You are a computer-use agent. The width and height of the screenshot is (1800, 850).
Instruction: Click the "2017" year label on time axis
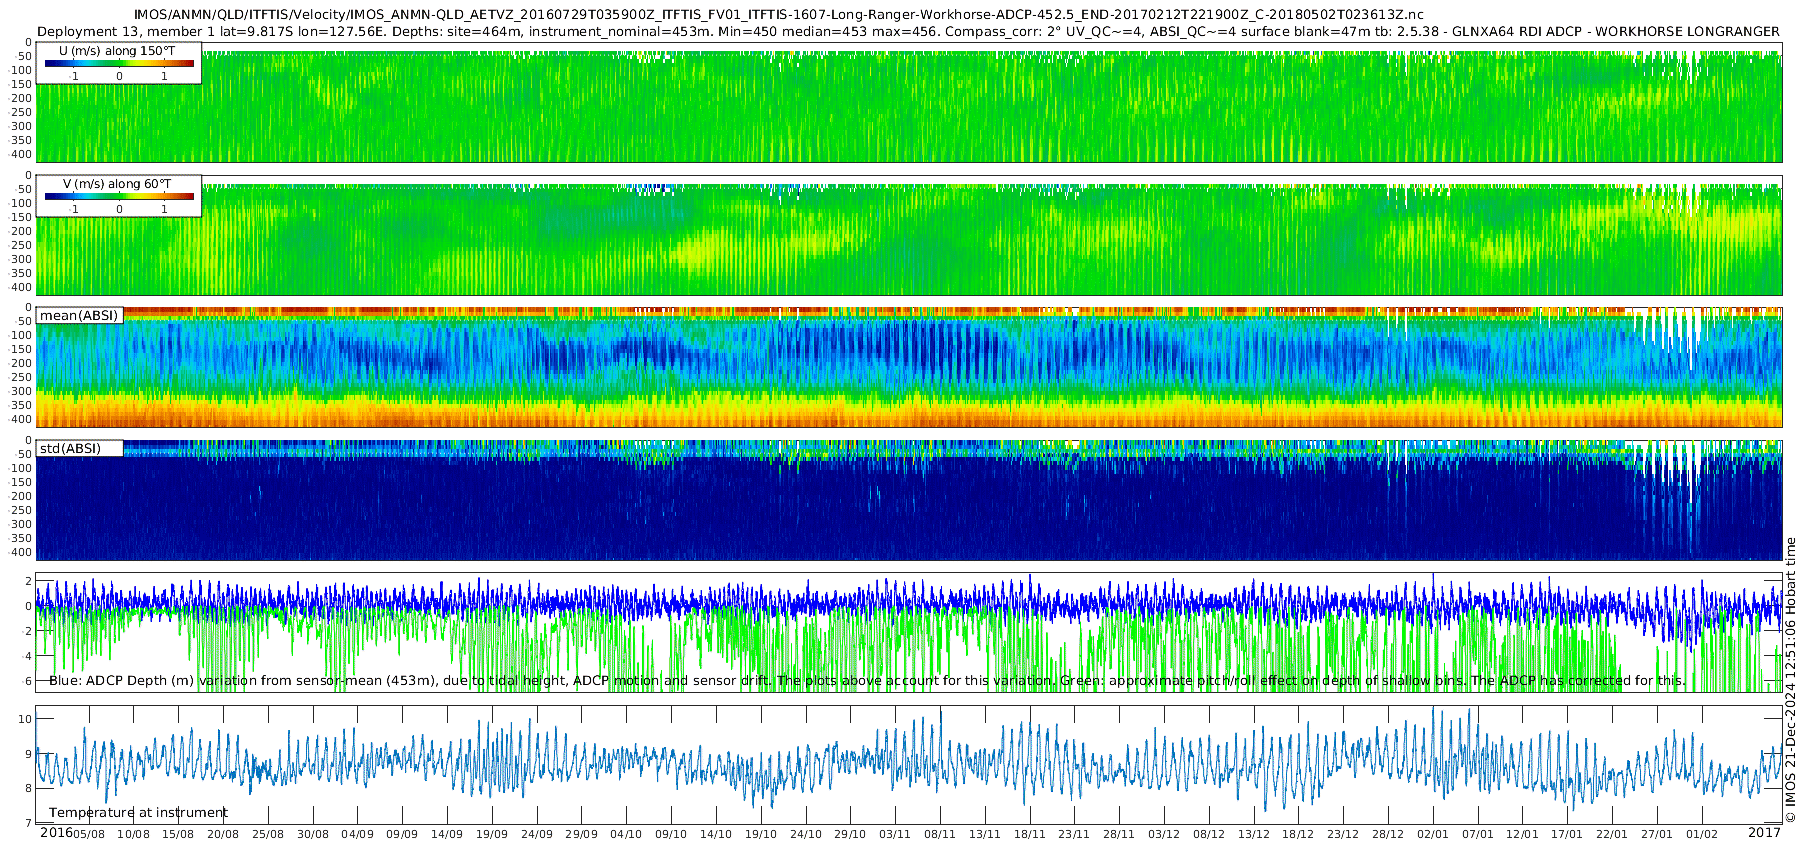click(x=1764, y=833)
